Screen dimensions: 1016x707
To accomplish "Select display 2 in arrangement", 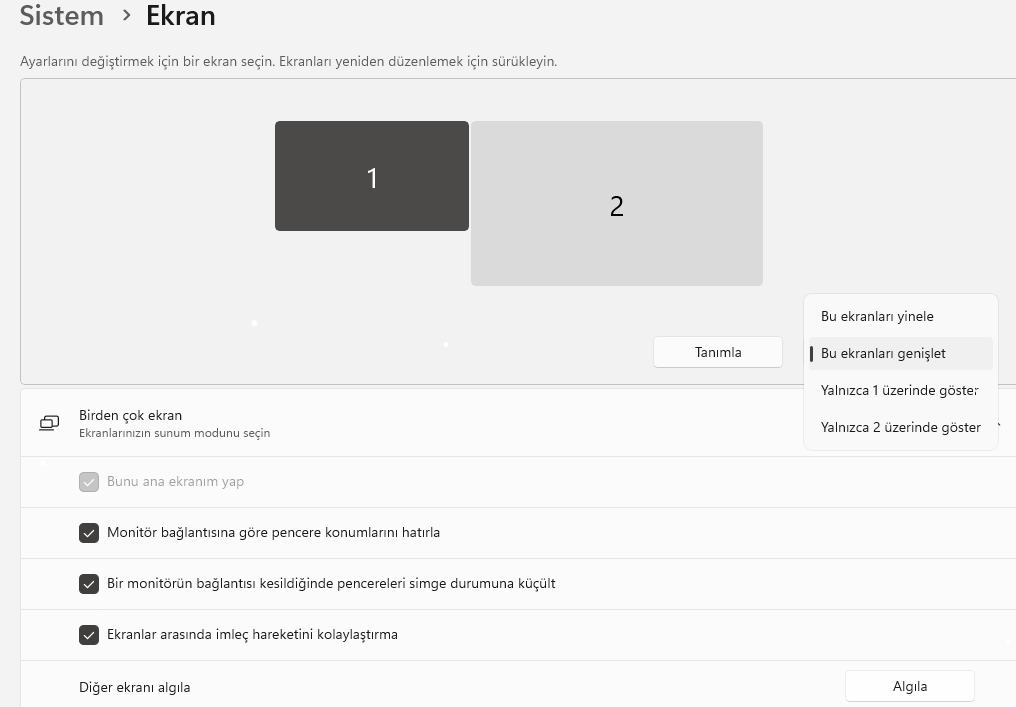I will [616, 204].
